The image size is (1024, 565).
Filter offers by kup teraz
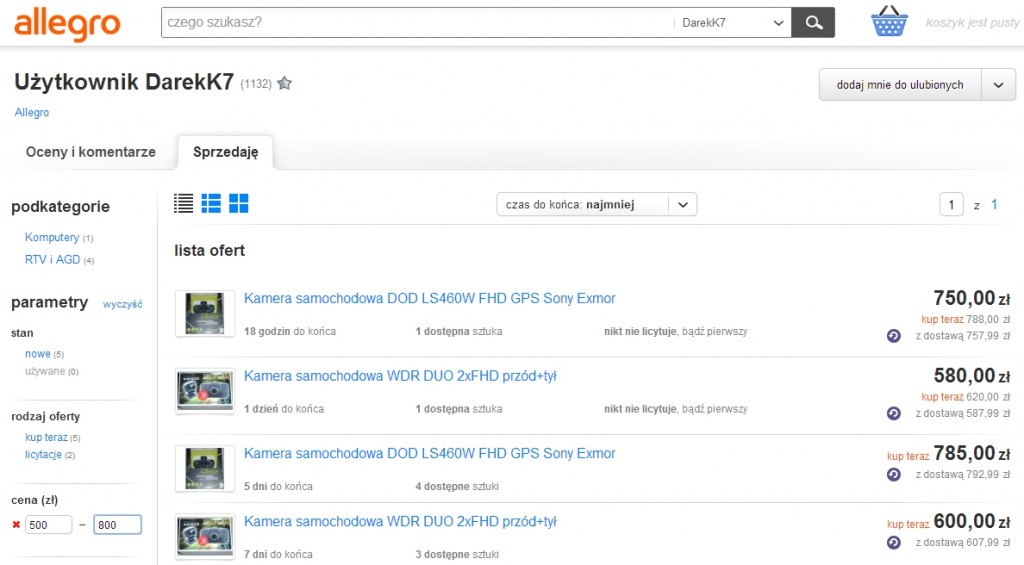point(46,438)
